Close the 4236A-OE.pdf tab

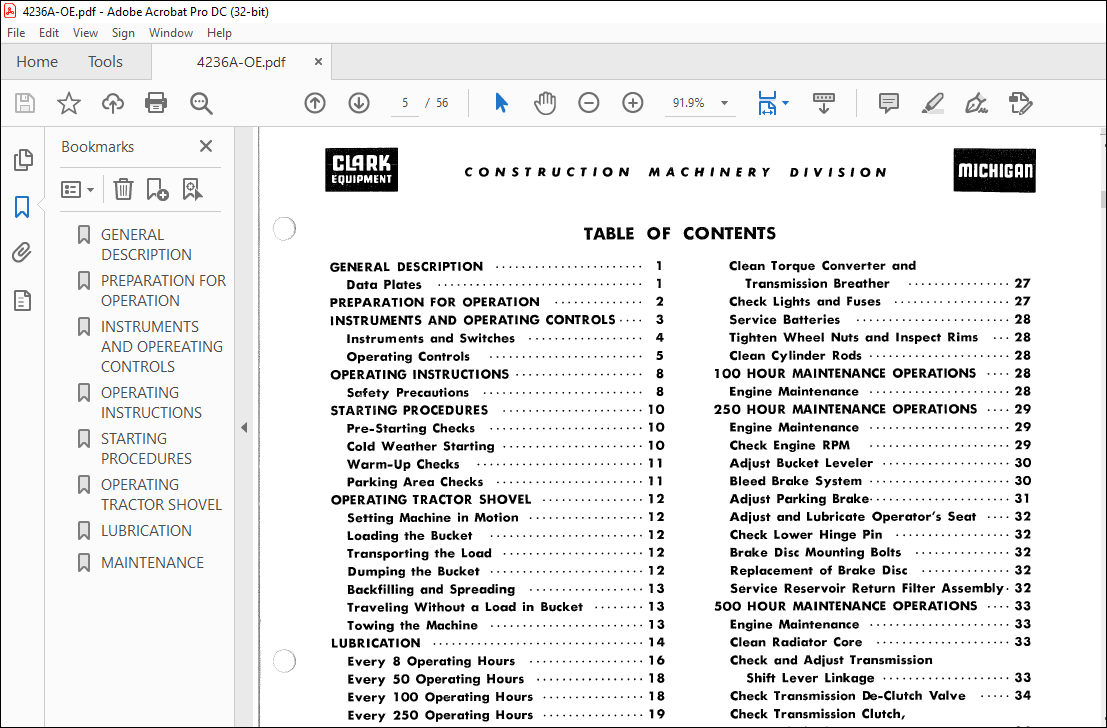(318, 61)
